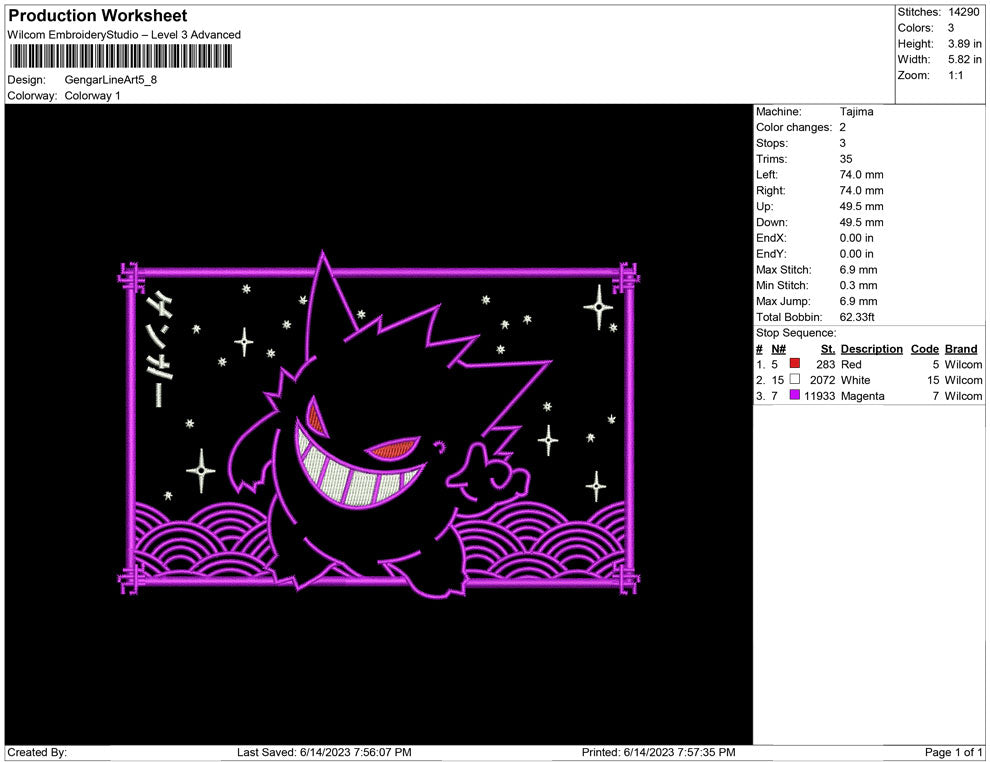Pick the magenta thread color swatch
Image resolution: width=990 pixels, height=762 pixels.
[795, 396]
